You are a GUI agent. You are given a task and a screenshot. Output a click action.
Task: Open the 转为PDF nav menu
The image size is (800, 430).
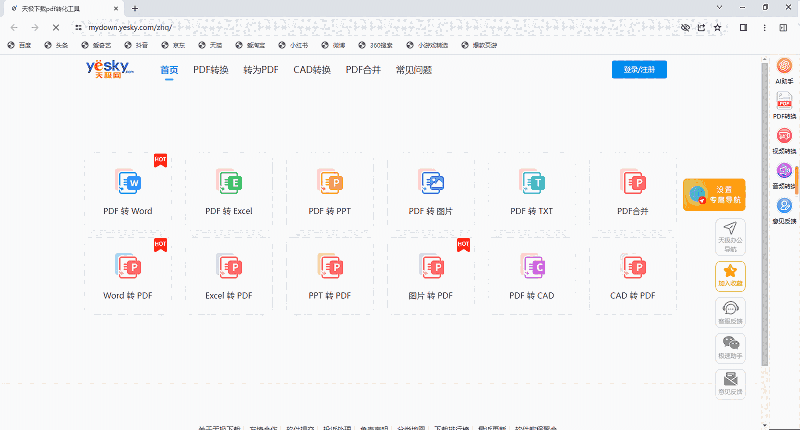click(261, 70)
